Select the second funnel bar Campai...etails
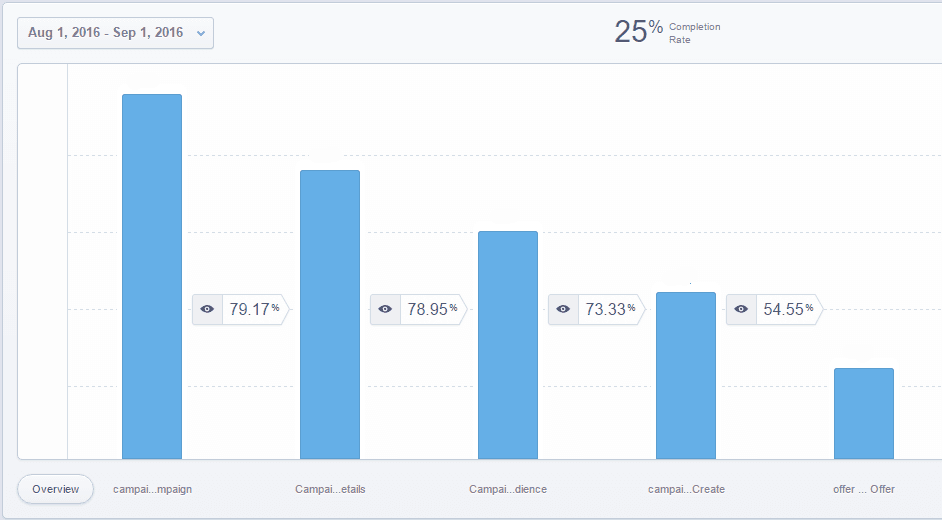The image size is (942, 520). [330, 314]
